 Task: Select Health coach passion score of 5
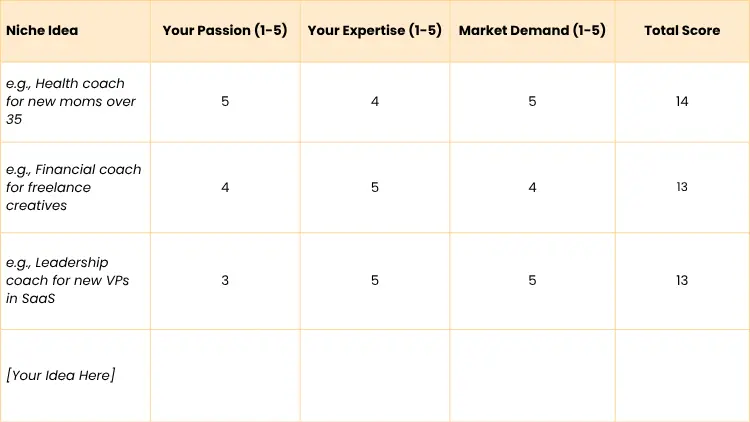(225, 101)
